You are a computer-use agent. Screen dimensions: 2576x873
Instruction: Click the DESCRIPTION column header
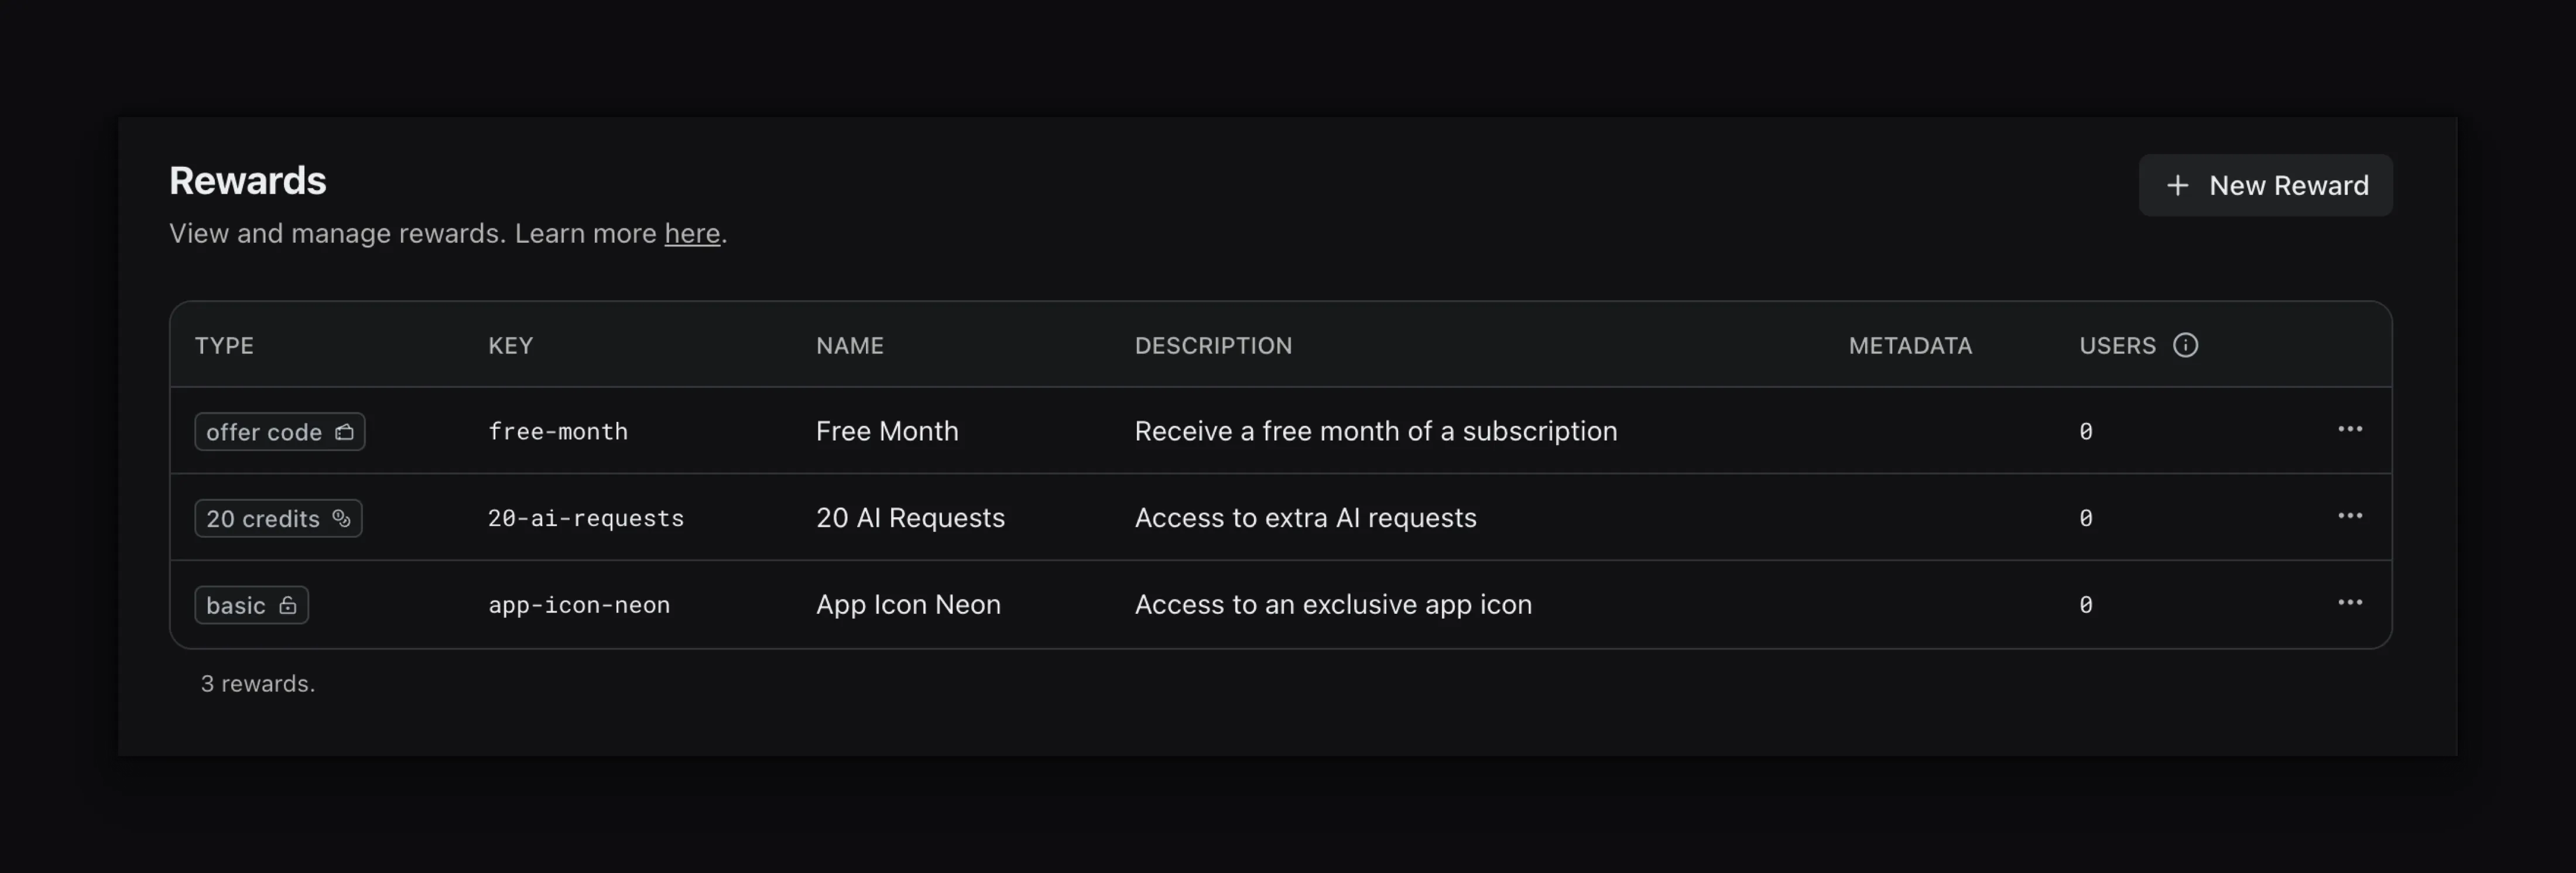(1213, 346)
